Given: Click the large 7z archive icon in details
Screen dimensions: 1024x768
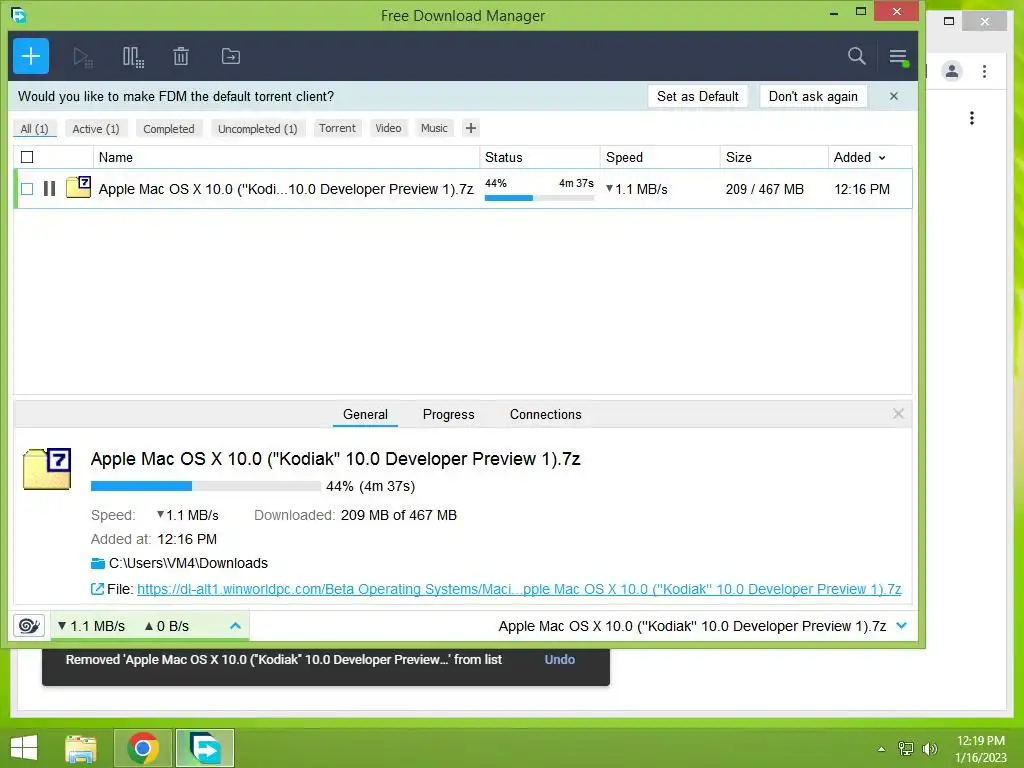Looking at the screenshot, I should [47, 469].
